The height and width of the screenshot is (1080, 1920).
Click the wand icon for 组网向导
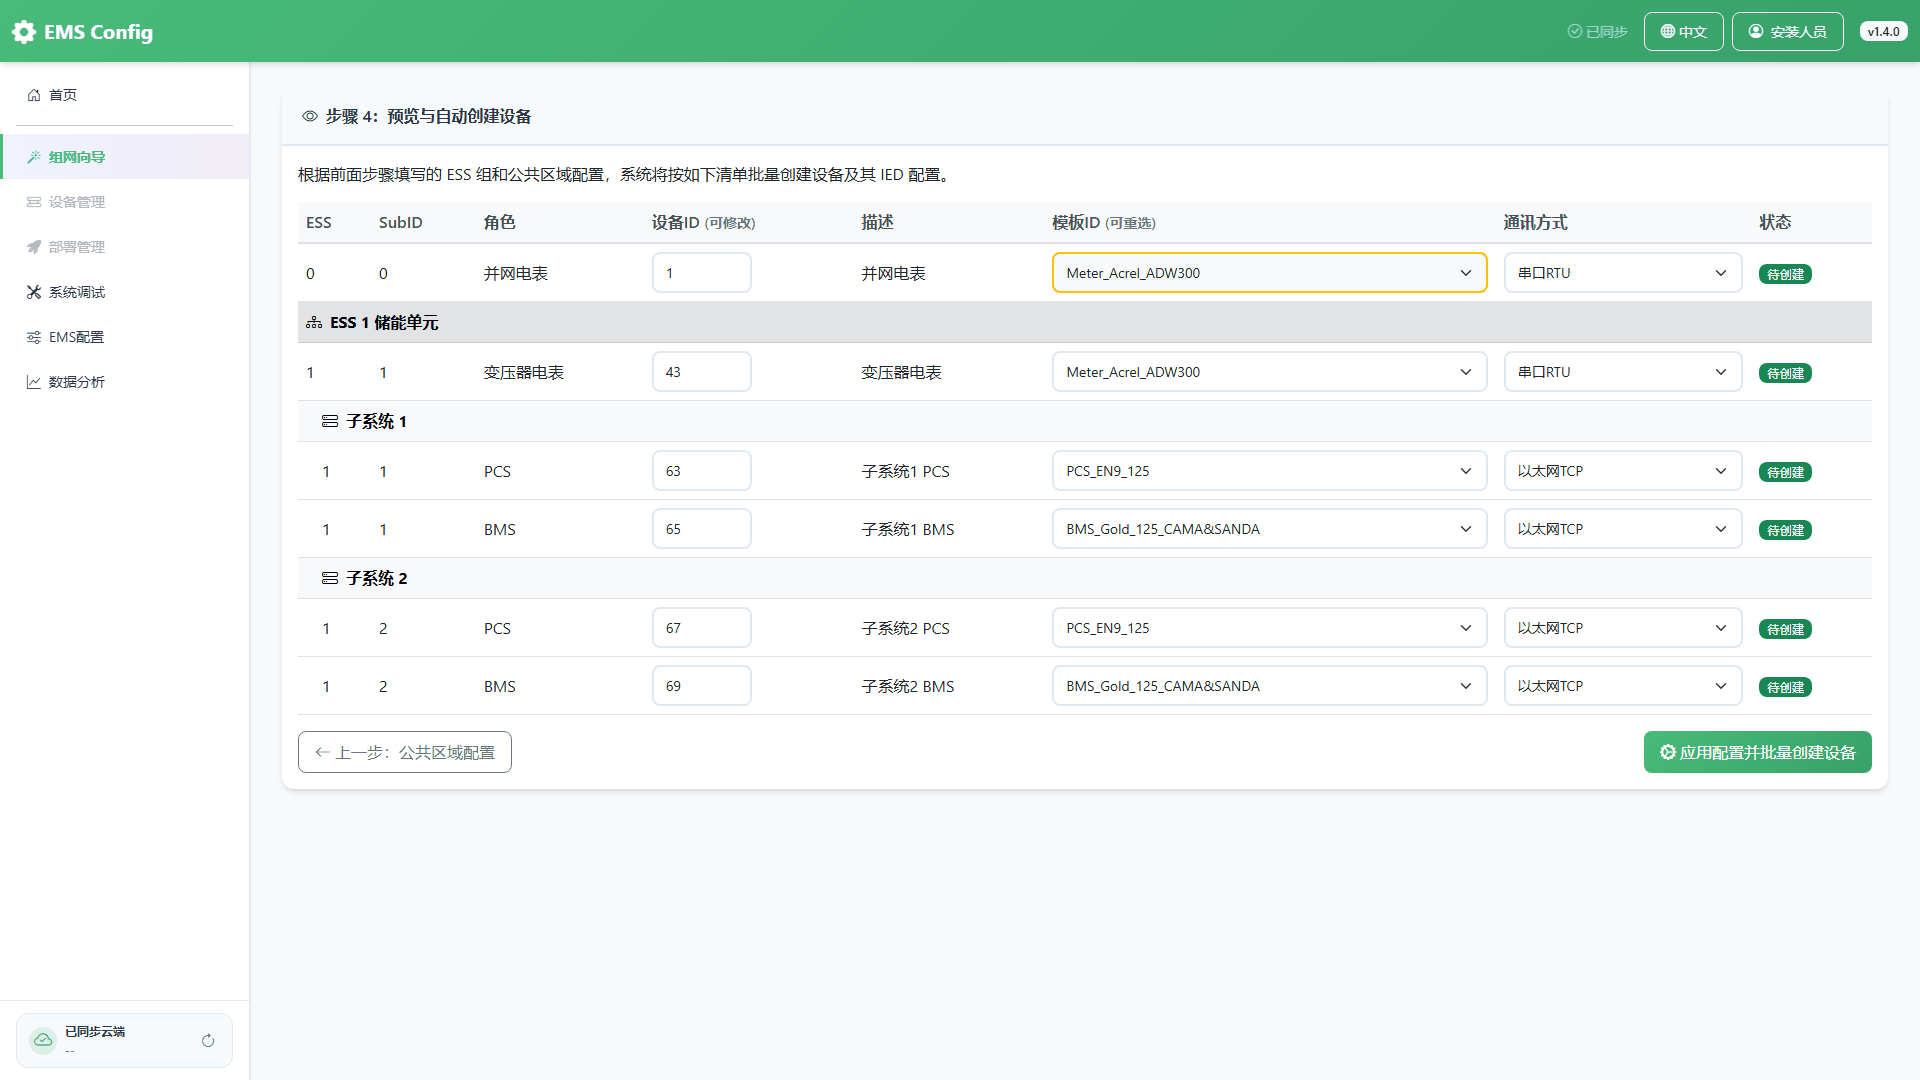pyautogui.click(x=34, y=157)
